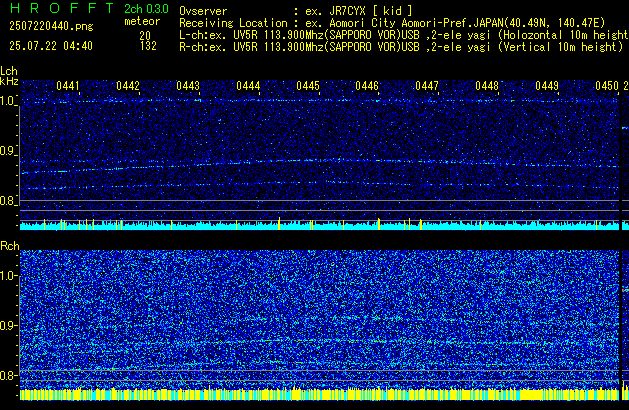Click the Rch yellow signal level strip
This screenshot has height=410, width=629.
(x=319, y=394)
